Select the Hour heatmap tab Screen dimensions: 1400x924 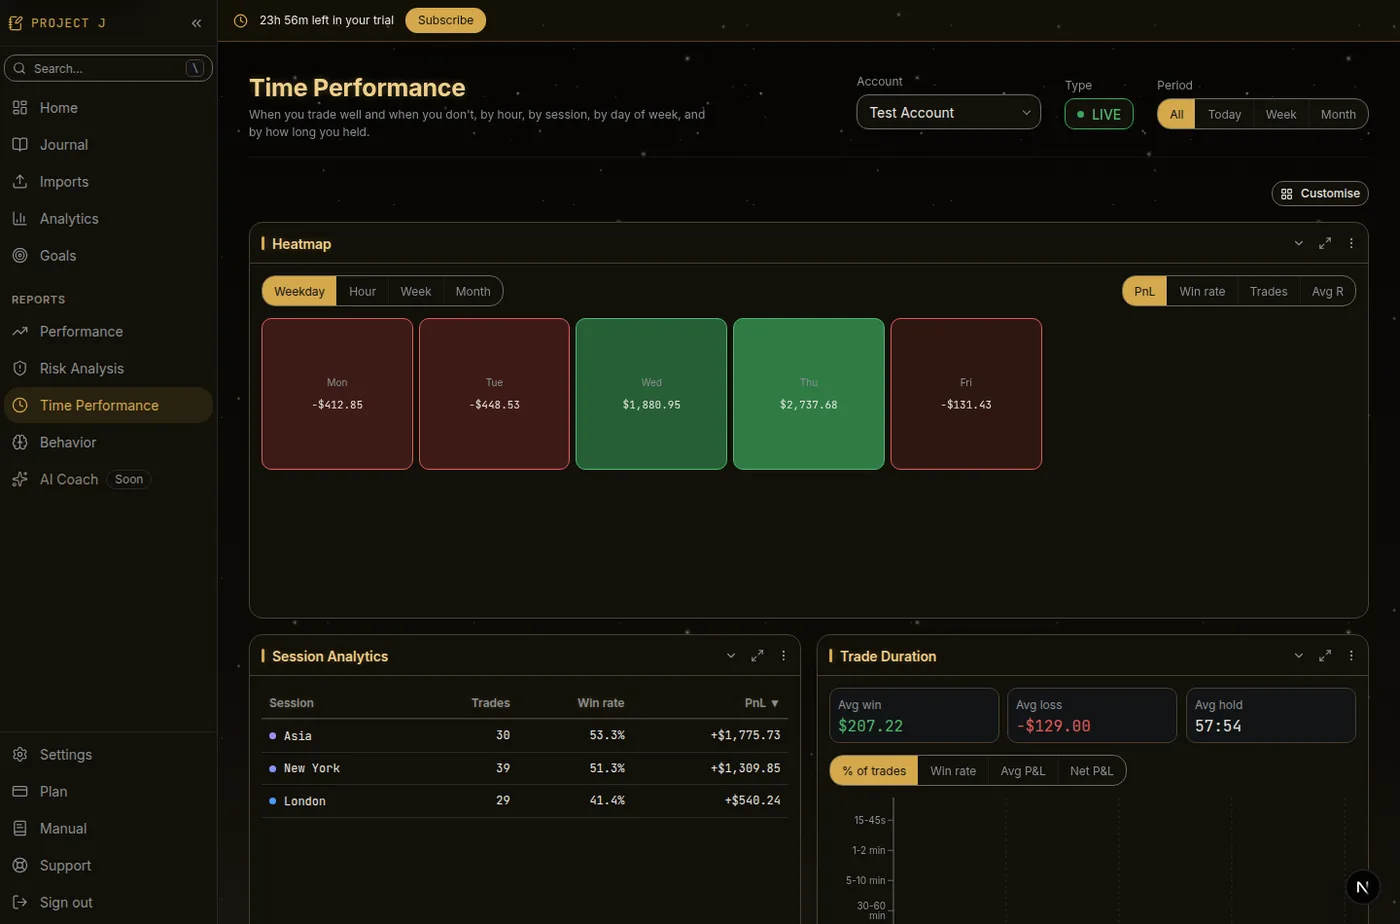pyautogui.click(x=362, y=291)
